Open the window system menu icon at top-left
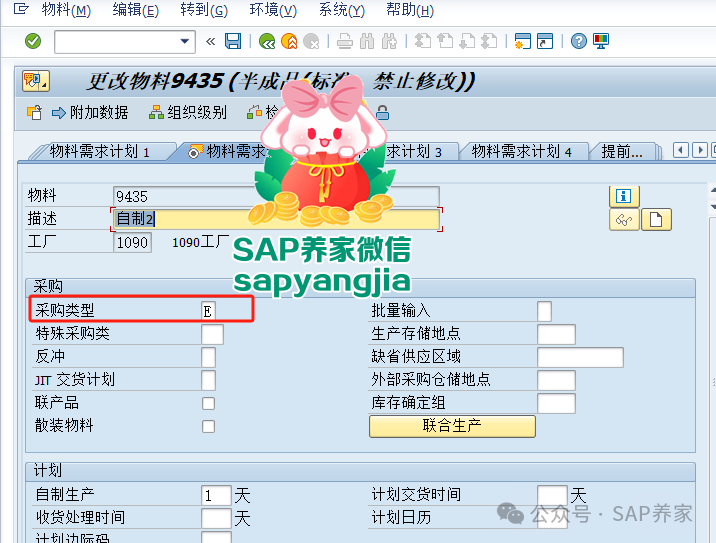This screenshot has height=543, width=716. coord(21,9)
